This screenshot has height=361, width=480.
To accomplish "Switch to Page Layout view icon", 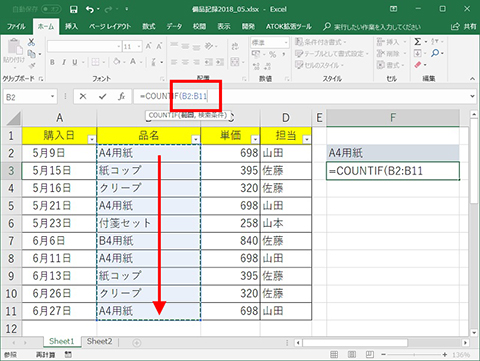I will [x=352, y=354].
